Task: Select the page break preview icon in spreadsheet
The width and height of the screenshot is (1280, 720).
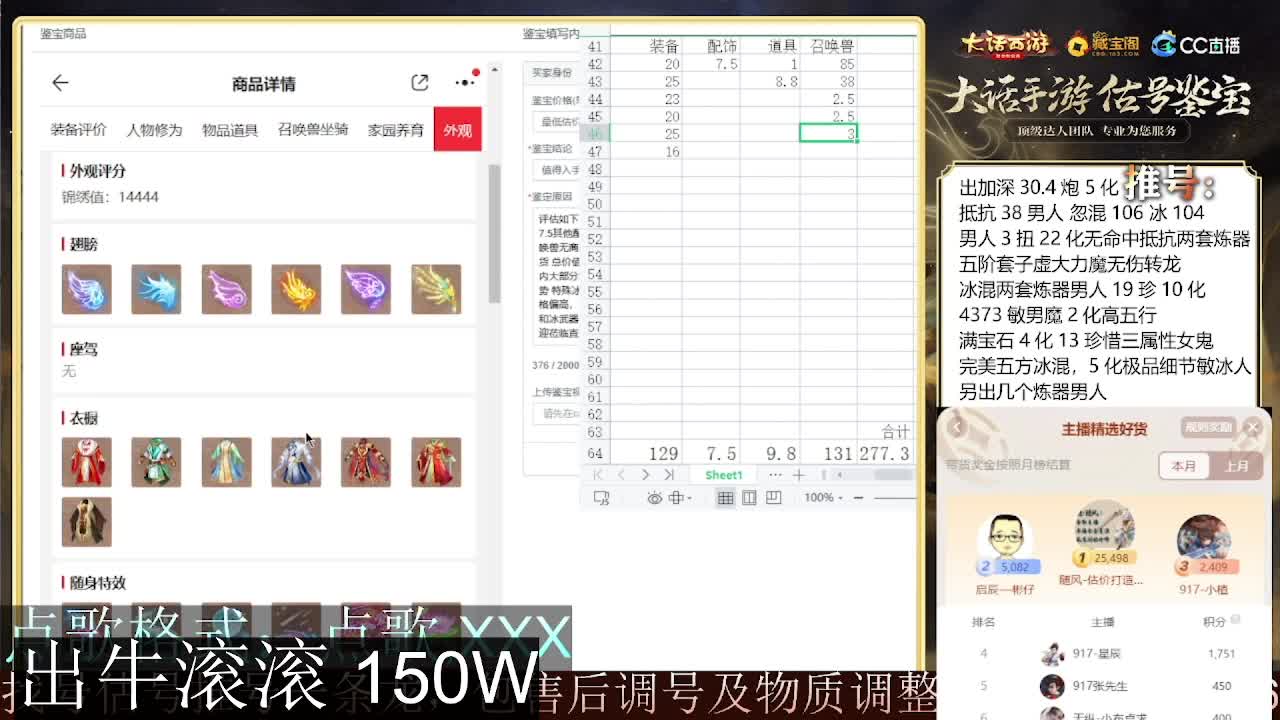Action: [775, 497]
